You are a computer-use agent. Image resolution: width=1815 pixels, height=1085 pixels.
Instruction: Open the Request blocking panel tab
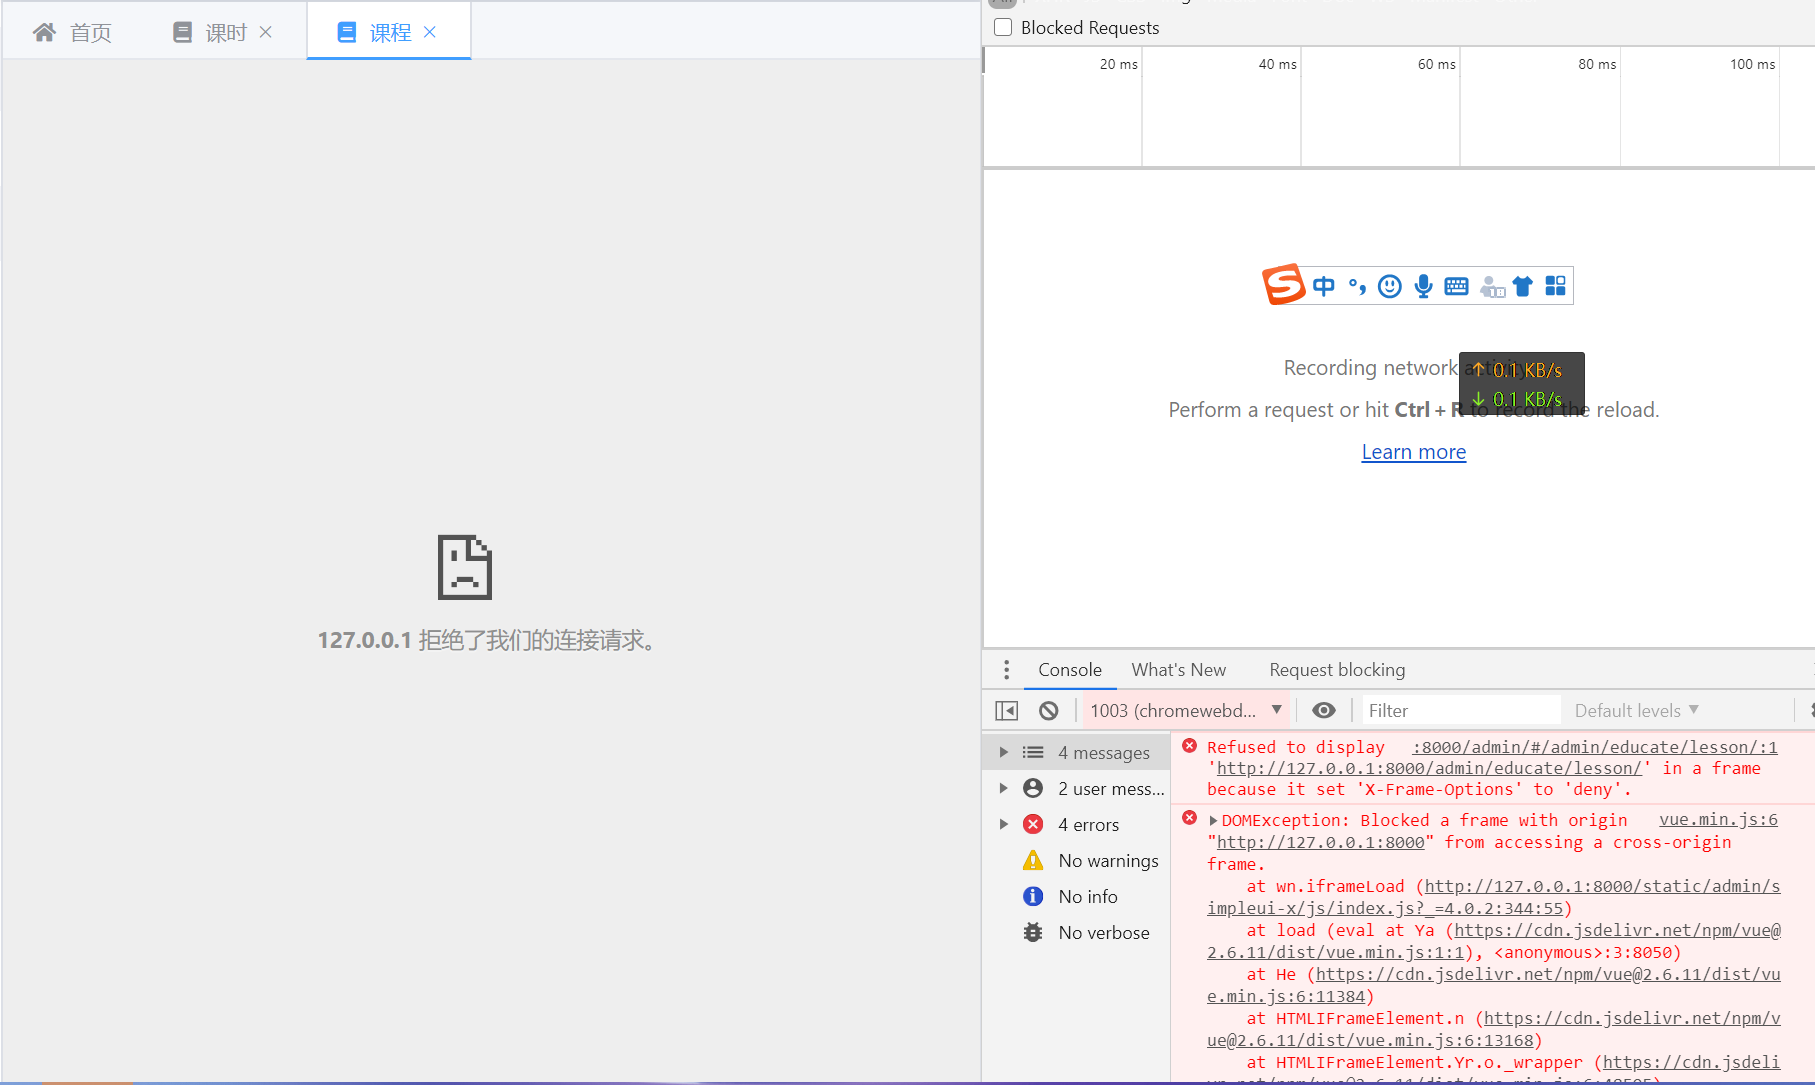click(x=1337, y=670)
